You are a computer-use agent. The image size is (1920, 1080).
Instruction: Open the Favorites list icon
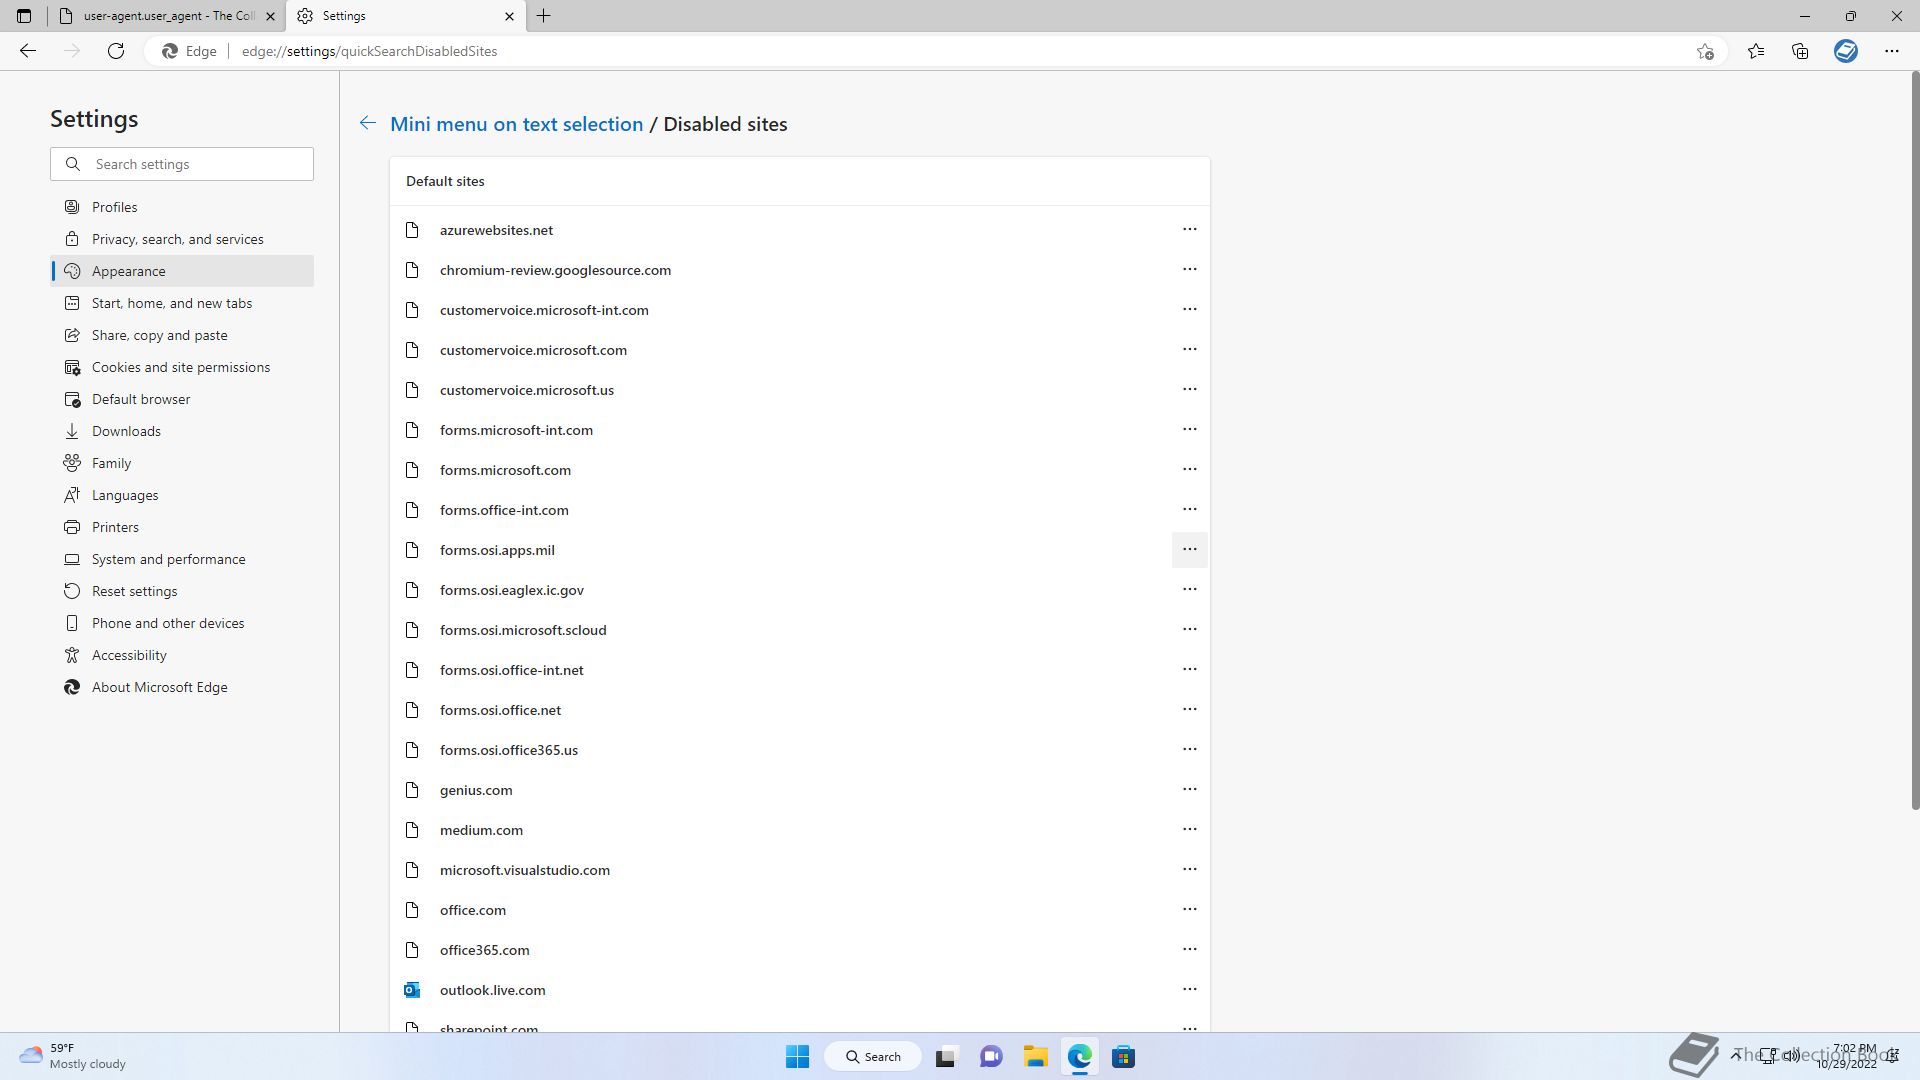pyautogui.click(x=1755, y=51)
